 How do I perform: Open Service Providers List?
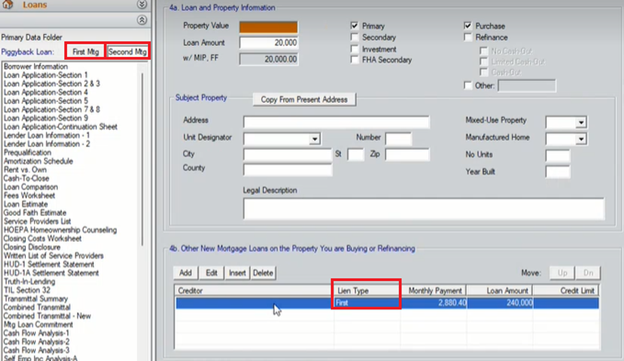click(x=37, y=221)
